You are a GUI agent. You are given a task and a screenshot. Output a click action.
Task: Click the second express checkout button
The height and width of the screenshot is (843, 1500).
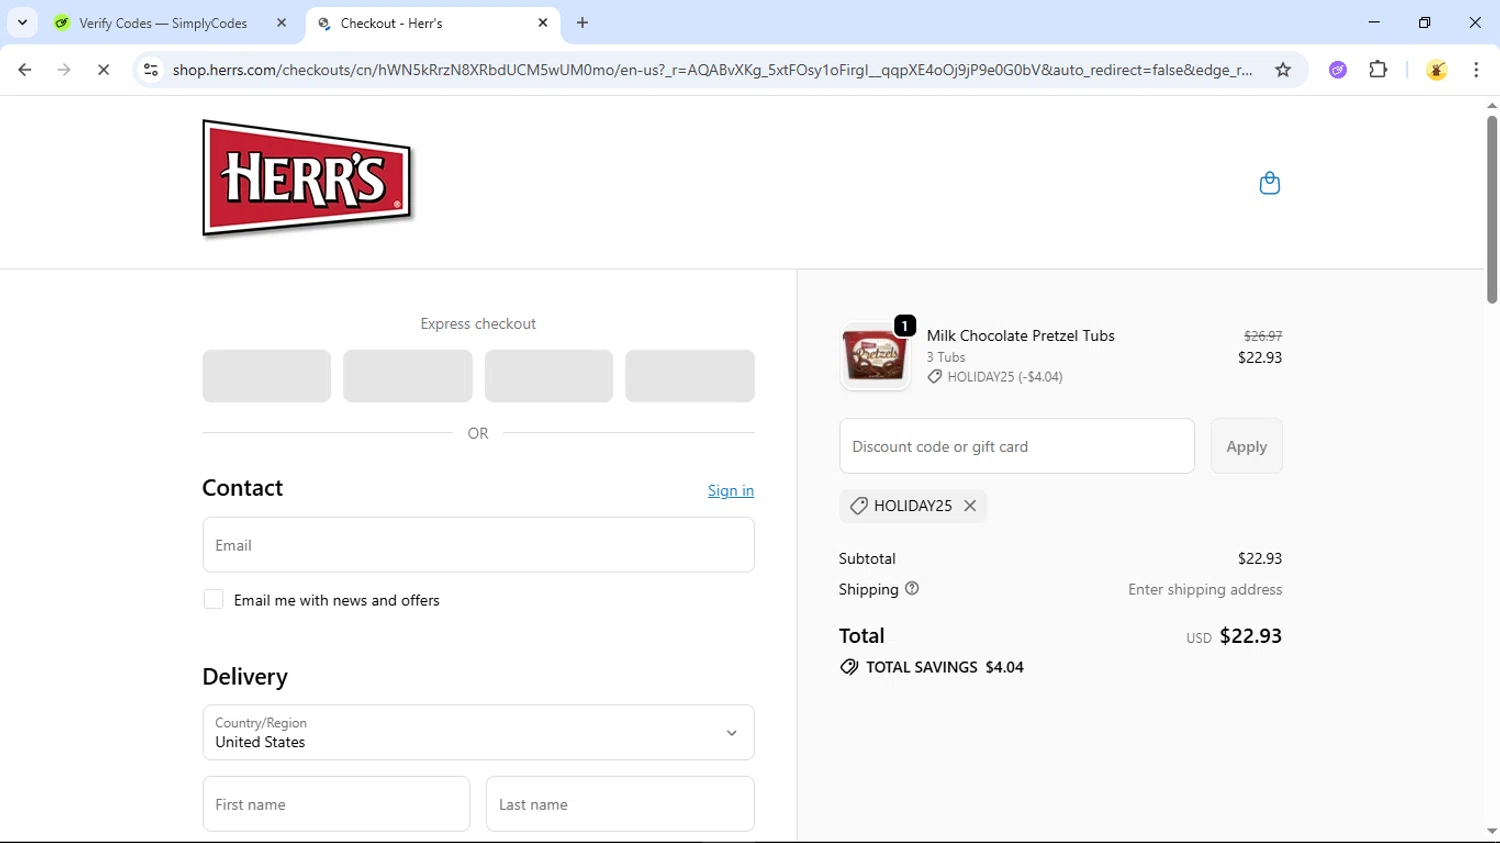[407, 376]
